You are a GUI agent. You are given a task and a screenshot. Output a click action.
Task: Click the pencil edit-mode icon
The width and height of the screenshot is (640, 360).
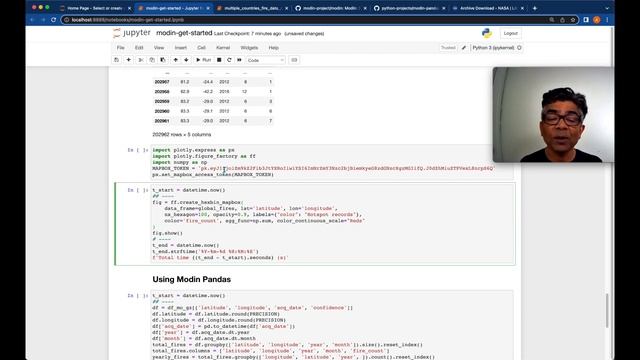[x=464, y=48]
